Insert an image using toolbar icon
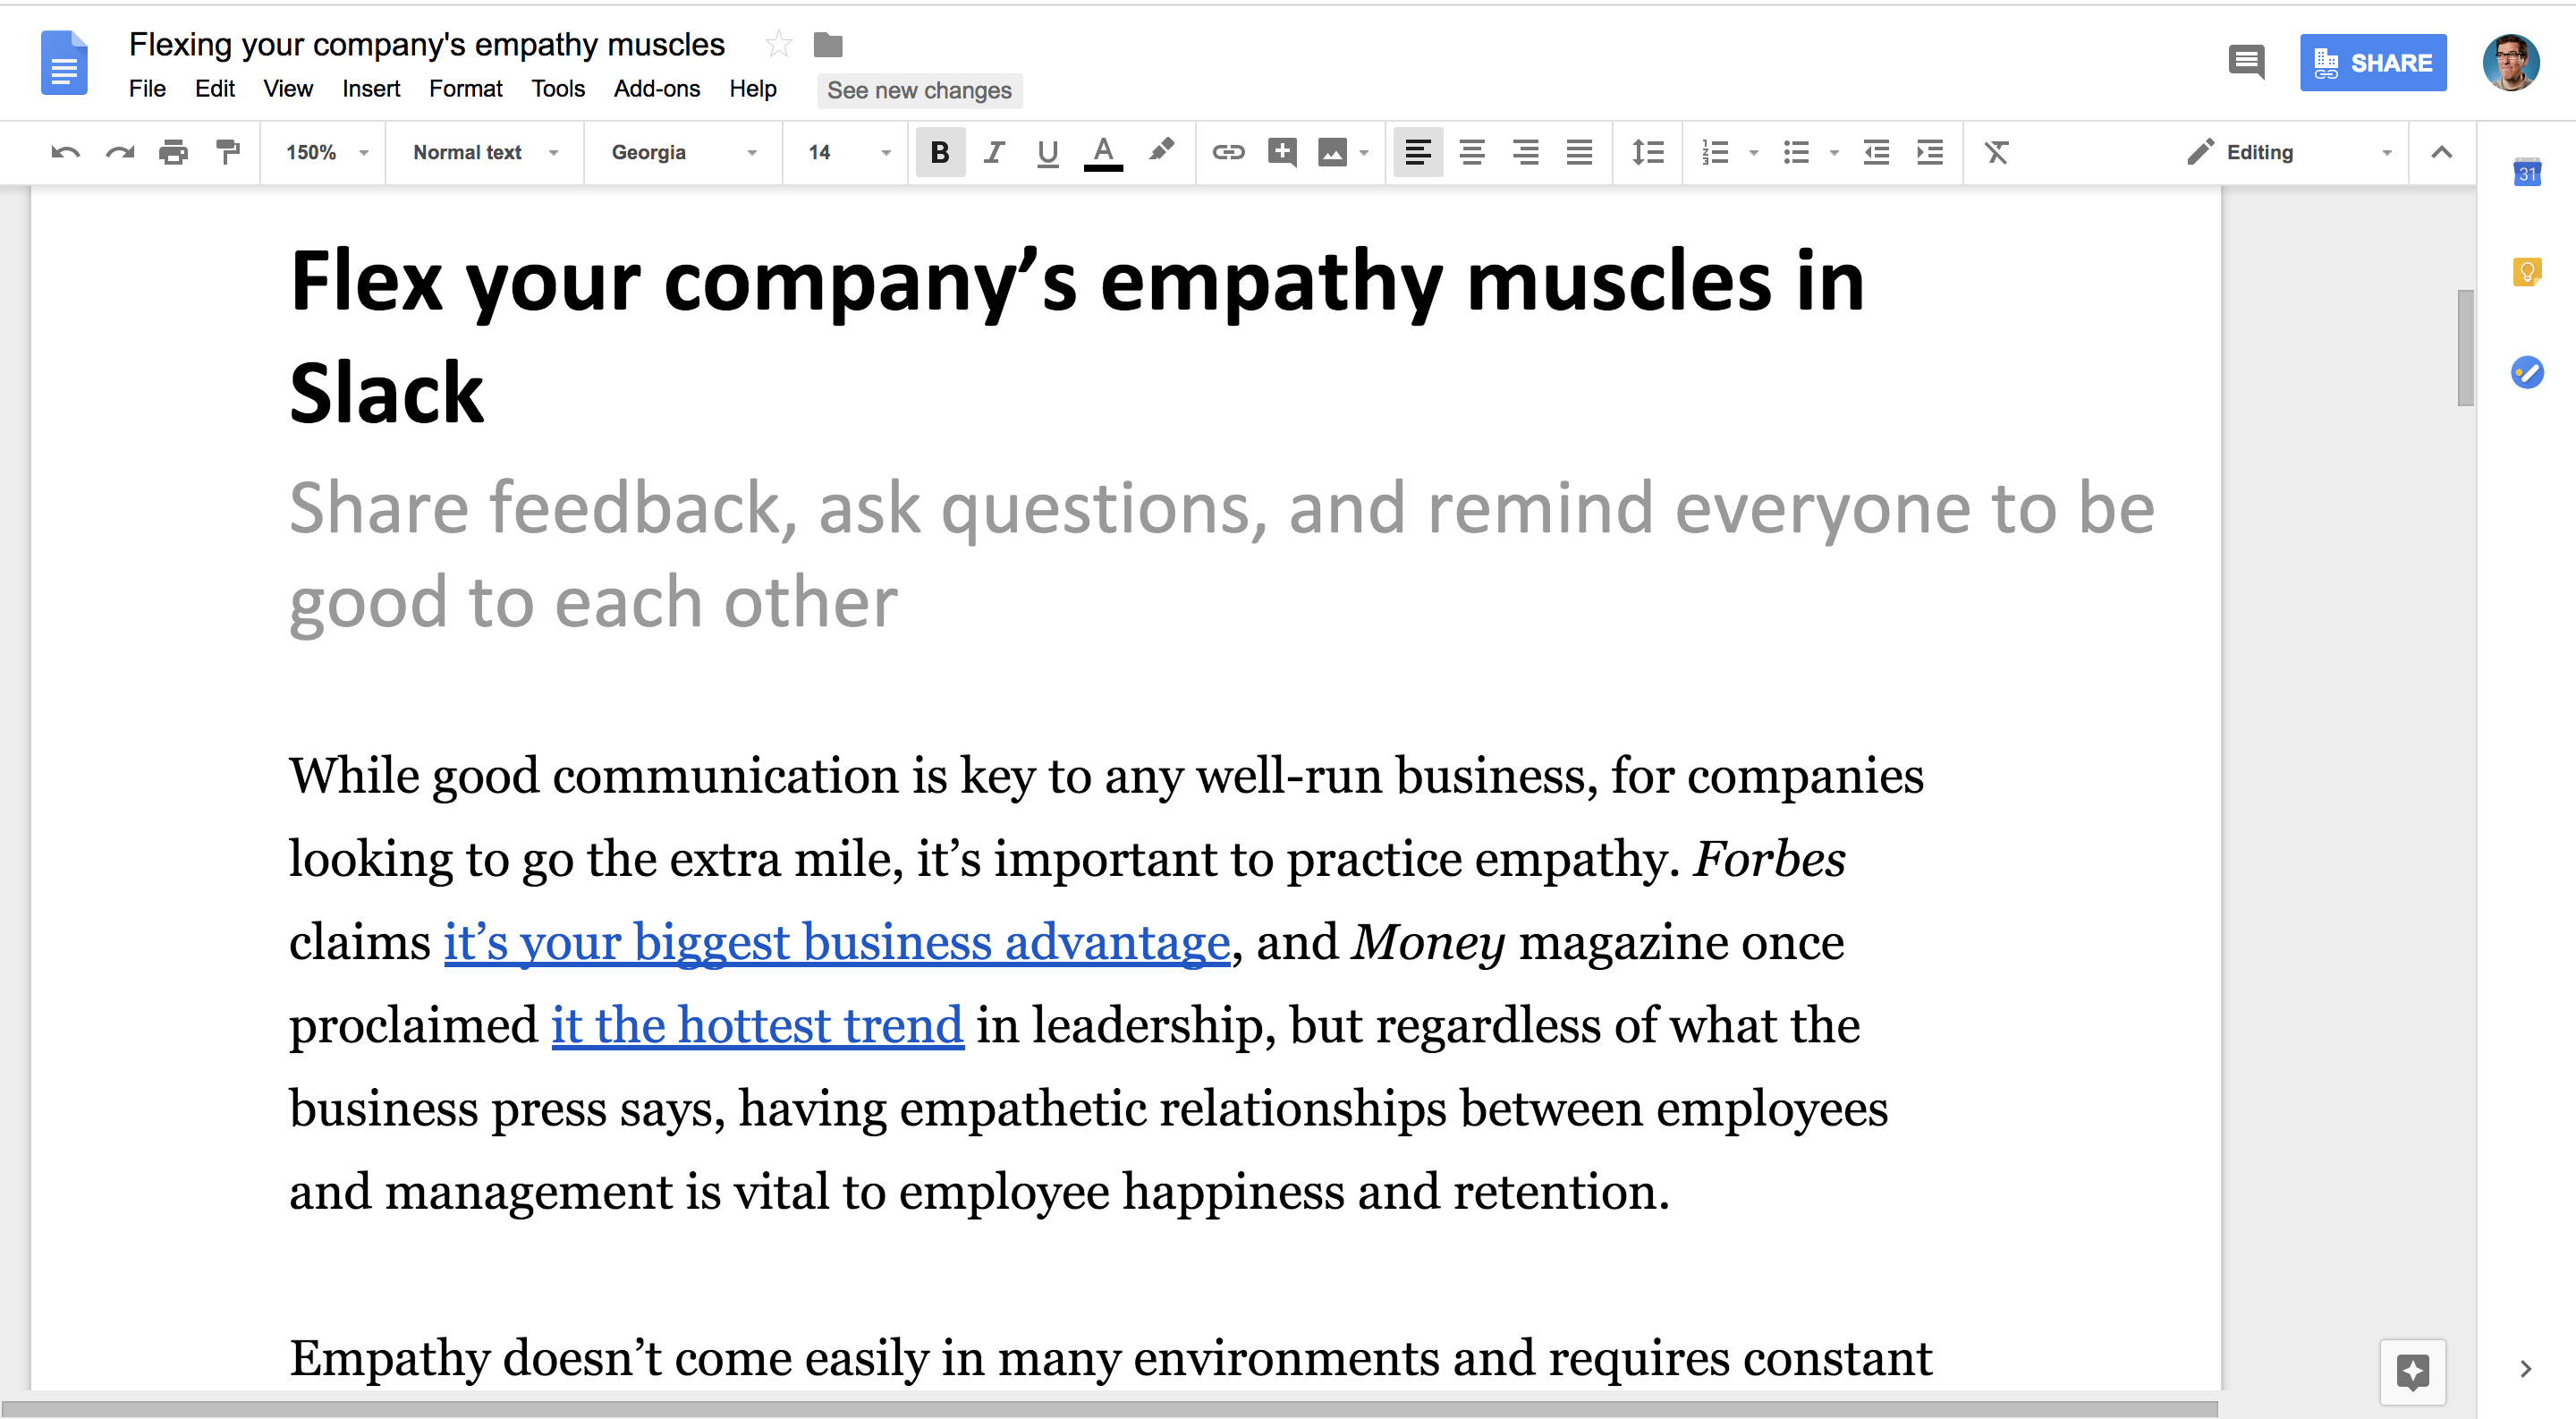Image resolution: width=2576 pixels, height=1419 pixels. pyautogui.click(x=1333, y=152)
